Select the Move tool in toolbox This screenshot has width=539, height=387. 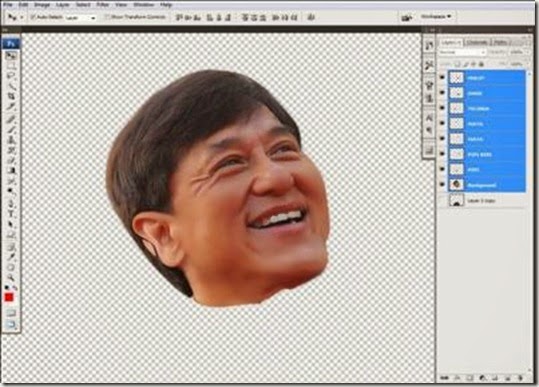11,55
